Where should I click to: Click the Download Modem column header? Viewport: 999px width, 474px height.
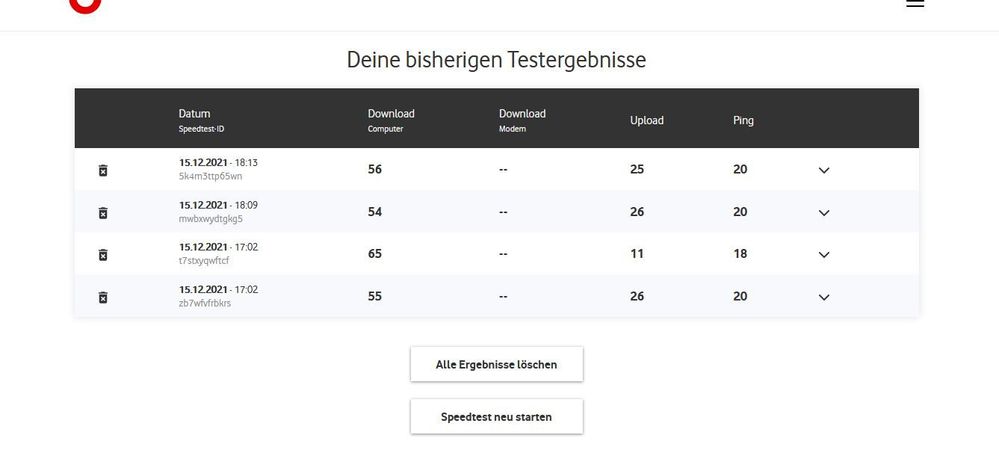click(x=522, y=114)
